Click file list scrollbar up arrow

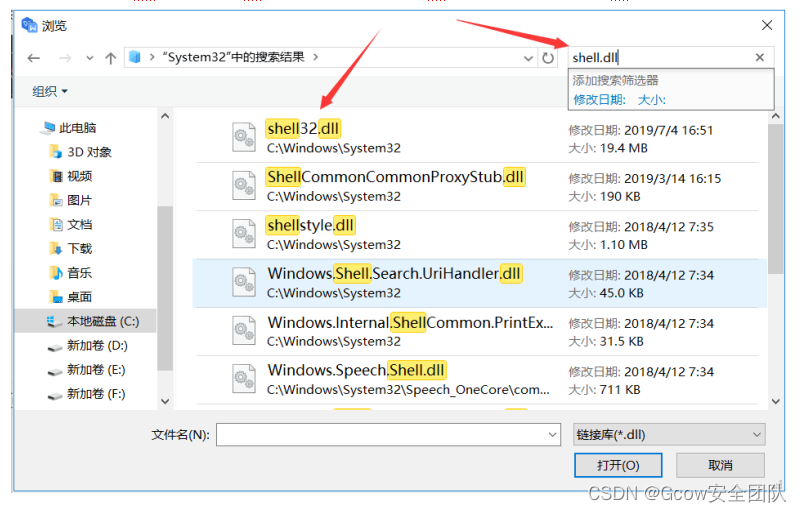coord(775,117)
